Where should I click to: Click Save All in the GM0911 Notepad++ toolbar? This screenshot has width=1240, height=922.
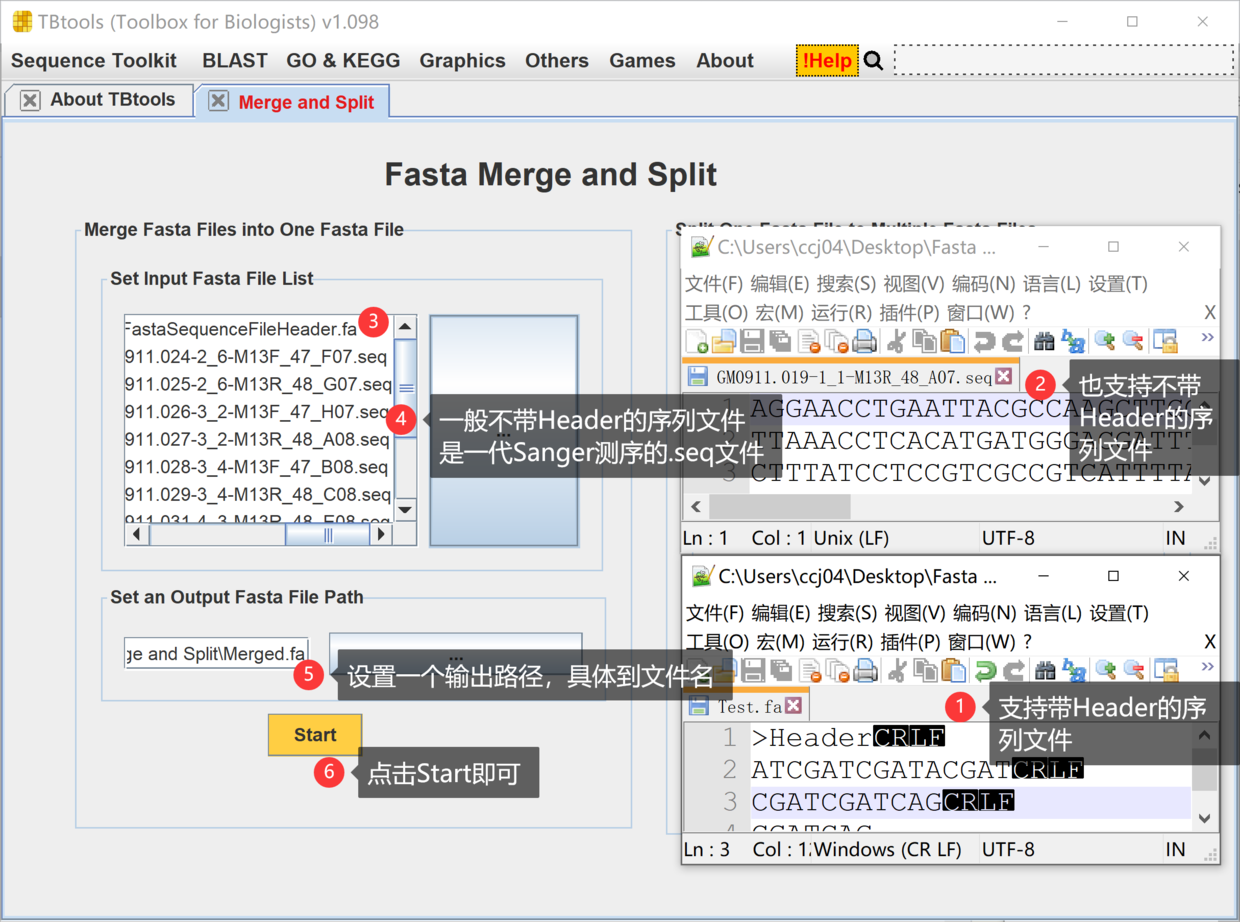(x=780, y=341)
